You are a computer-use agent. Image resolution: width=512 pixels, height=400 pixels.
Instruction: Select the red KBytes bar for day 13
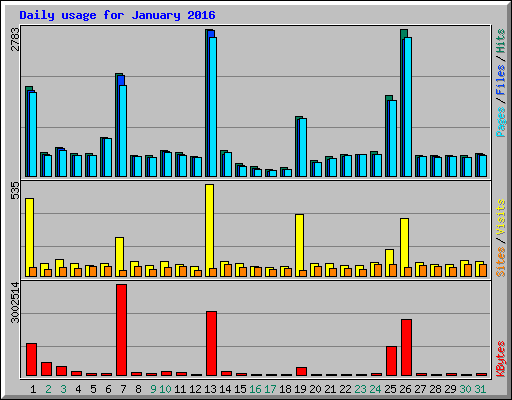(x=211, y=343)
